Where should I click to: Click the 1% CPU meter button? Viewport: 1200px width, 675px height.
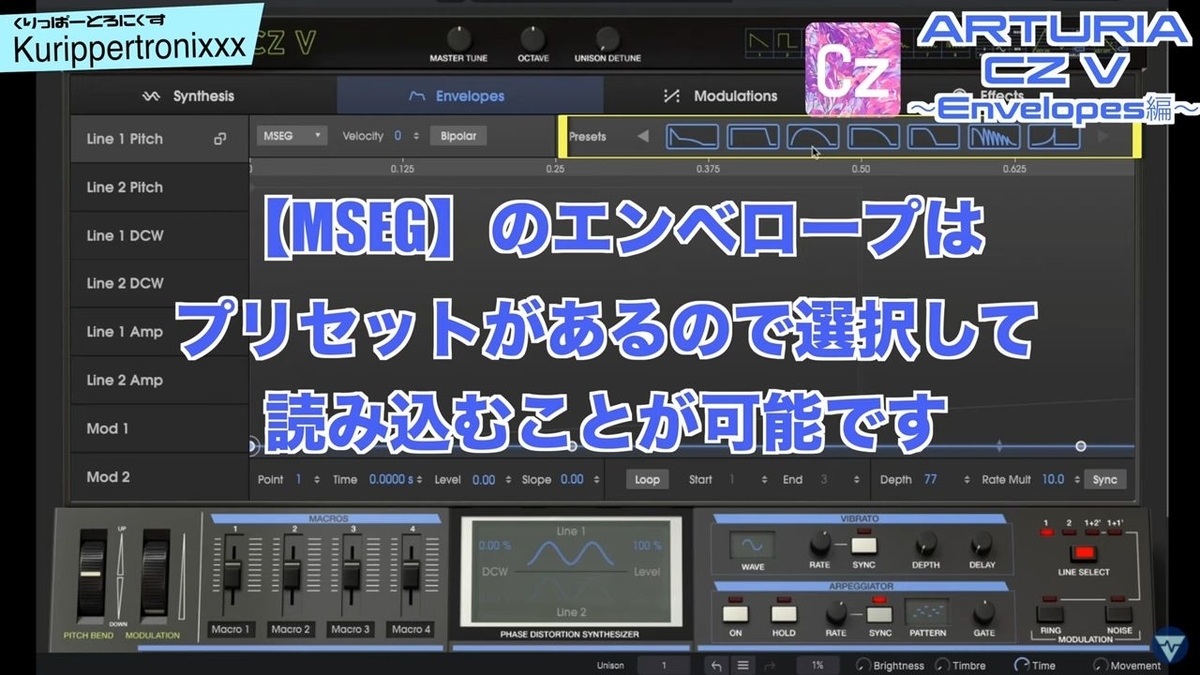pyautogui.click(x=818, y=665)
